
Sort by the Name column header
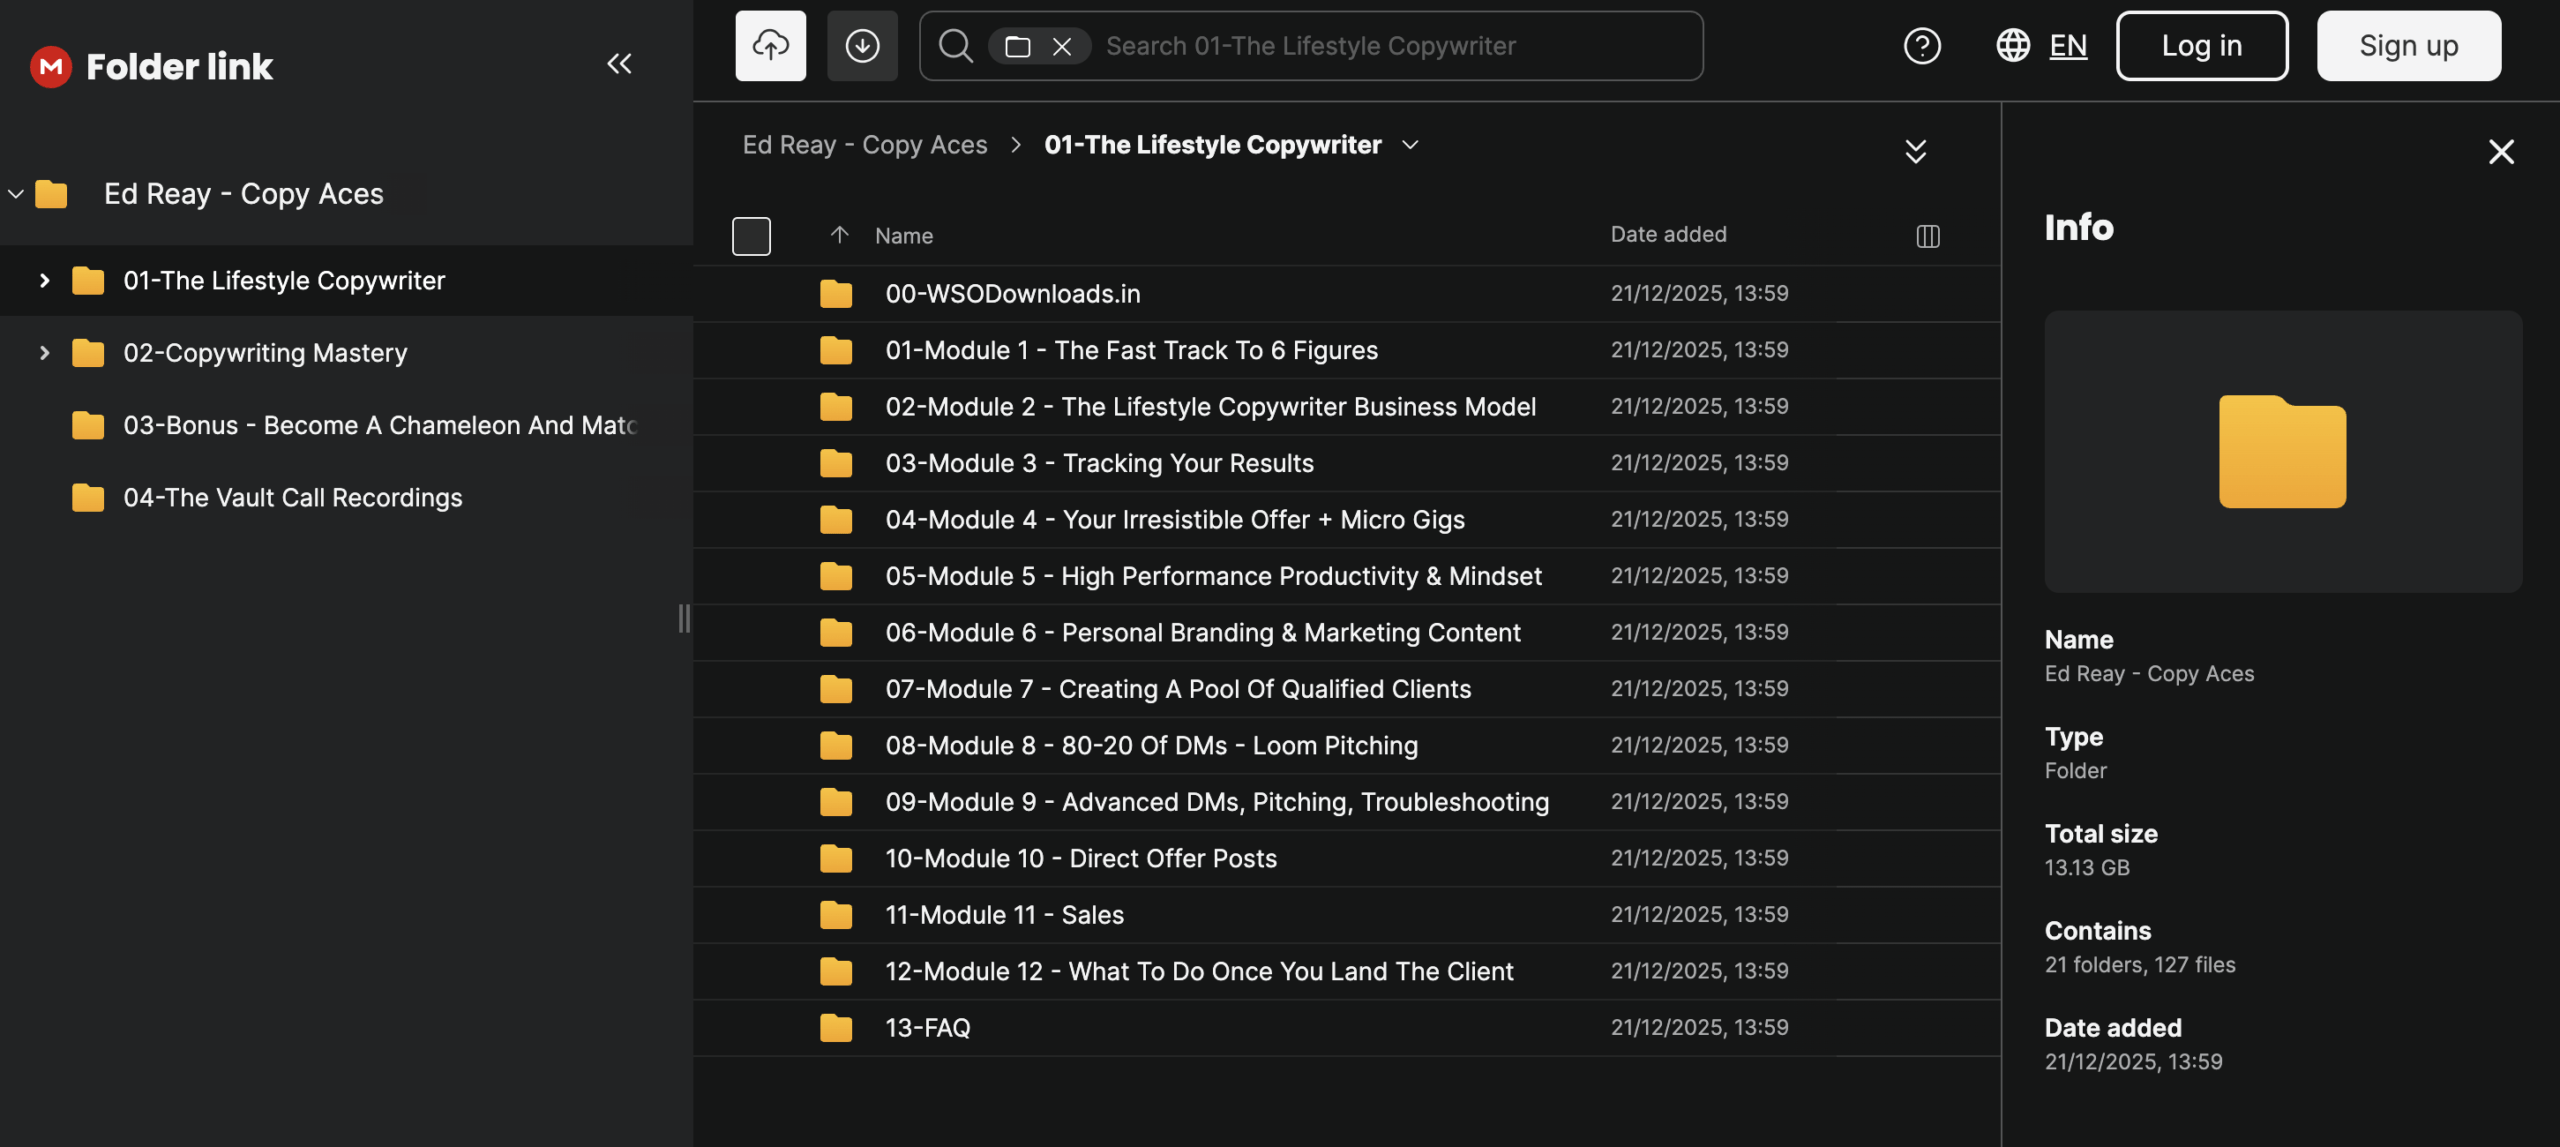[903, 236]
